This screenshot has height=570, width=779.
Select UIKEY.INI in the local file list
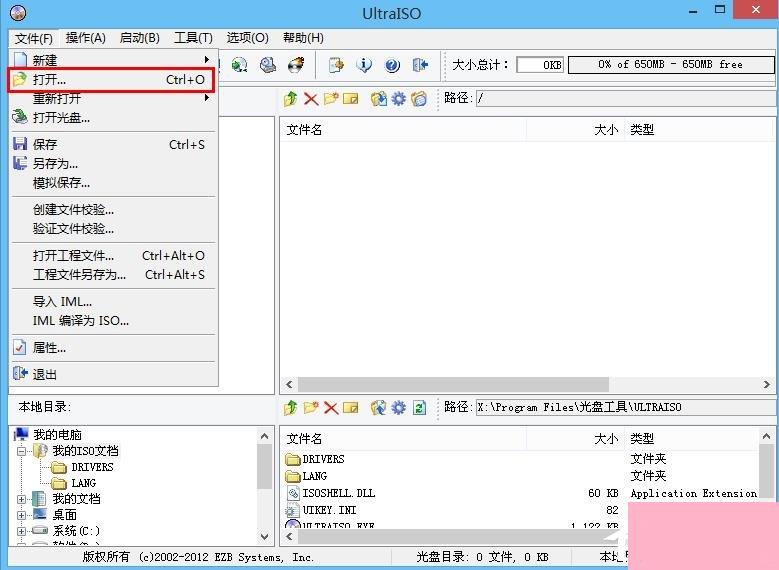tap(329, 510)
